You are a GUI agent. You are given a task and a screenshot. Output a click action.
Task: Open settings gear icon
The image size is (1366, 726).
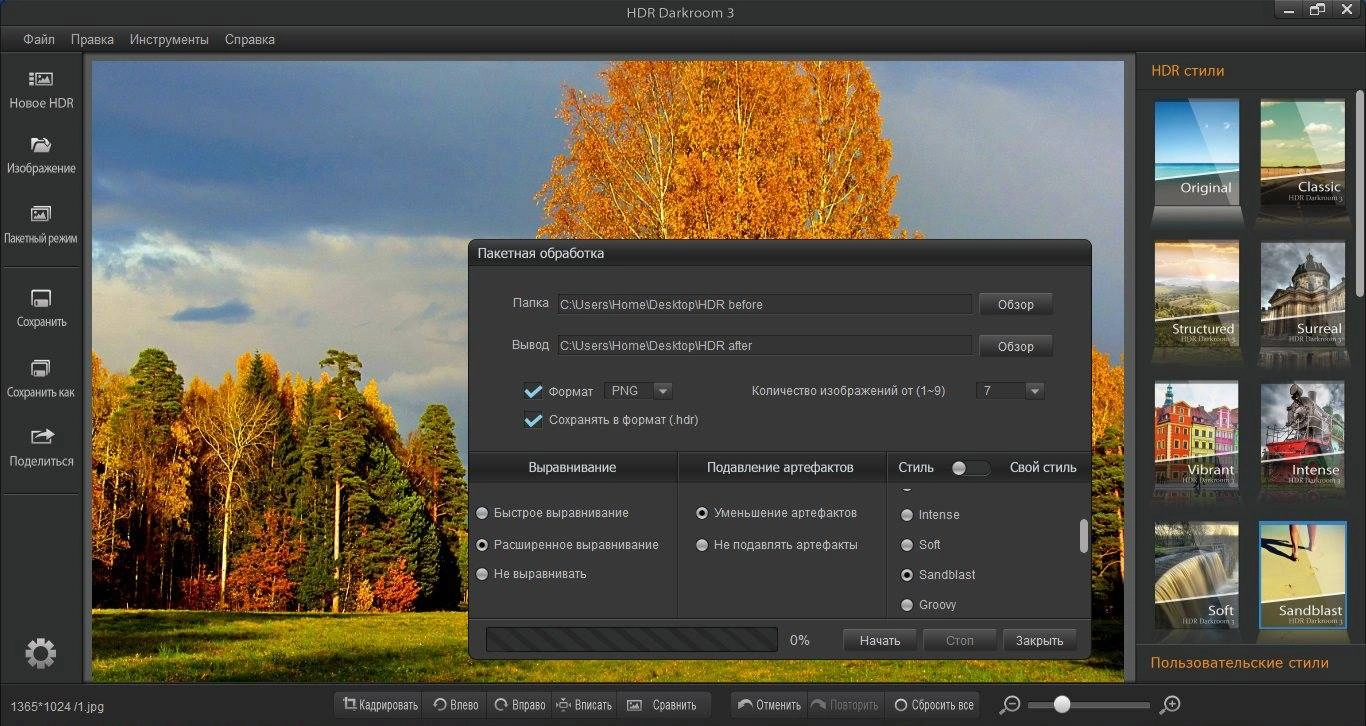(x=41, y=654)
